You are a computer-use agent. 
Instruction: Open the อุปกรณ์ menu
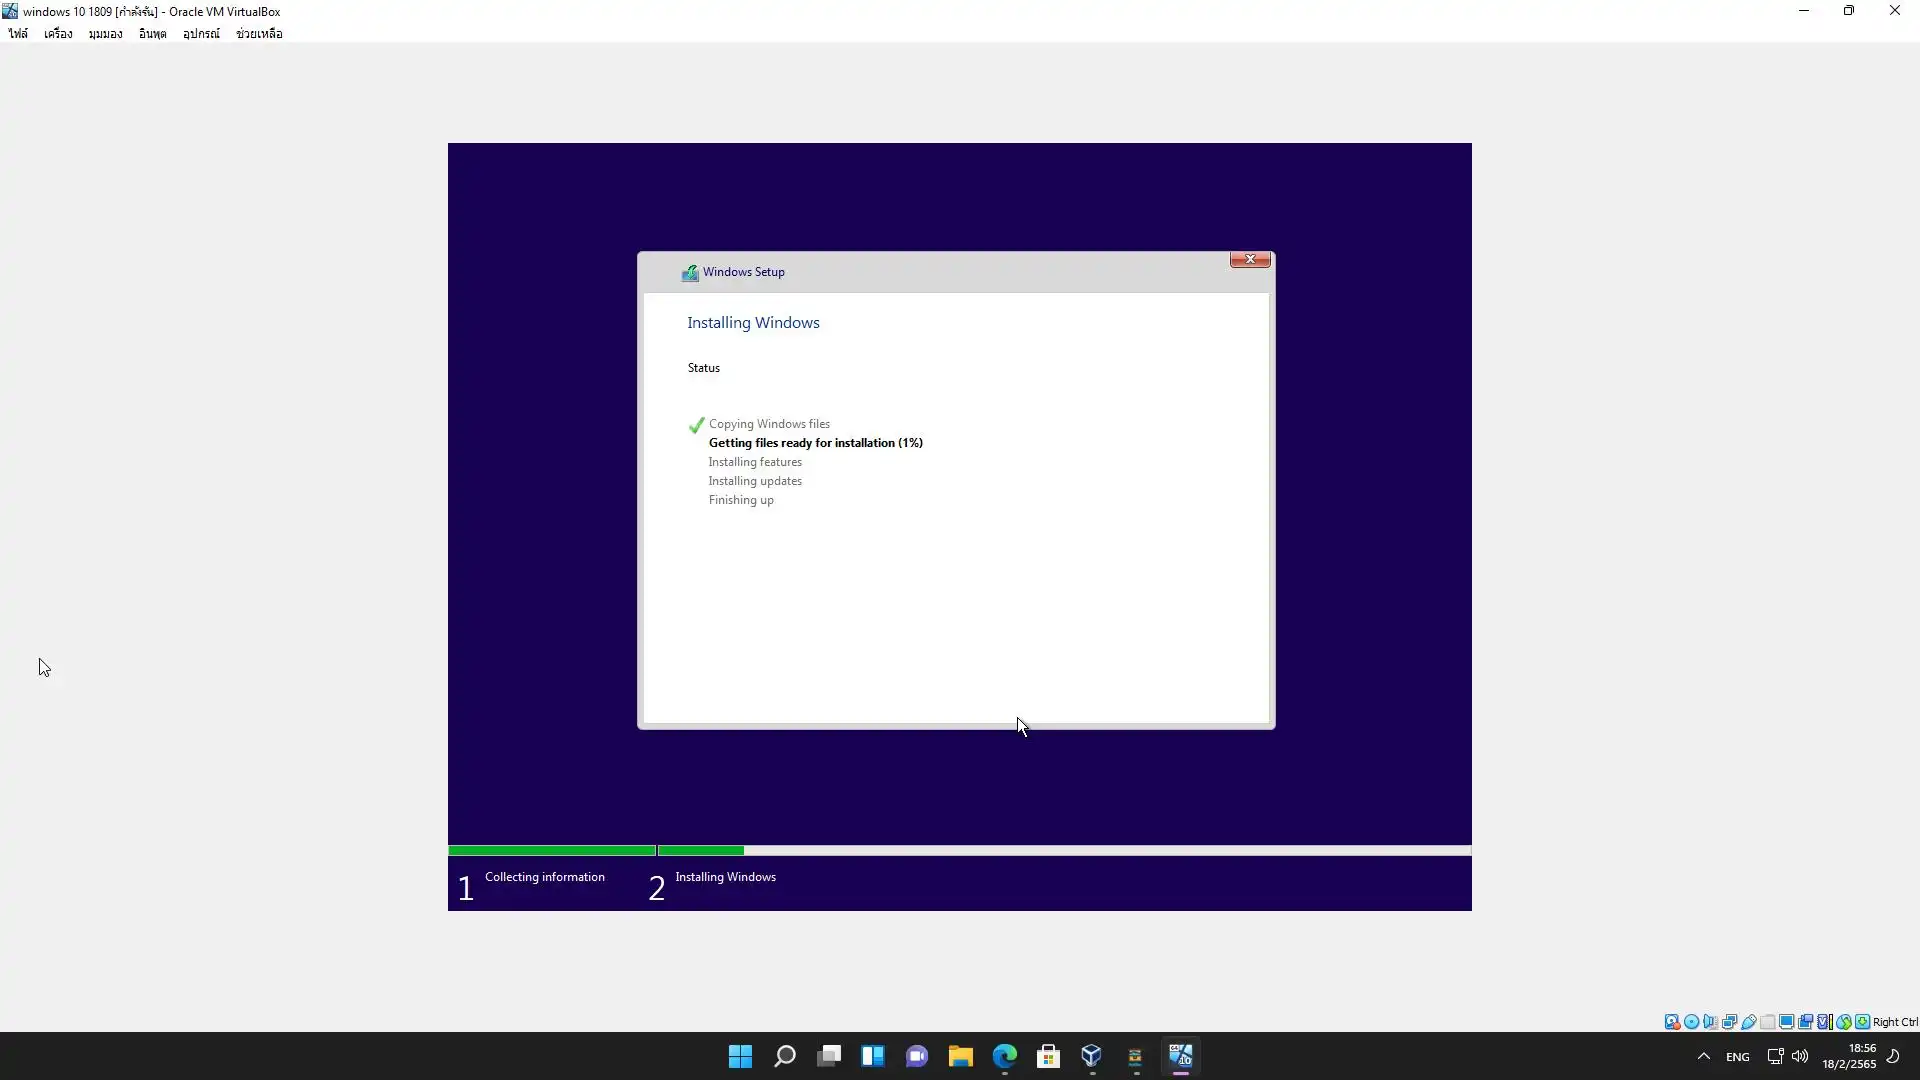pos(201,34)
